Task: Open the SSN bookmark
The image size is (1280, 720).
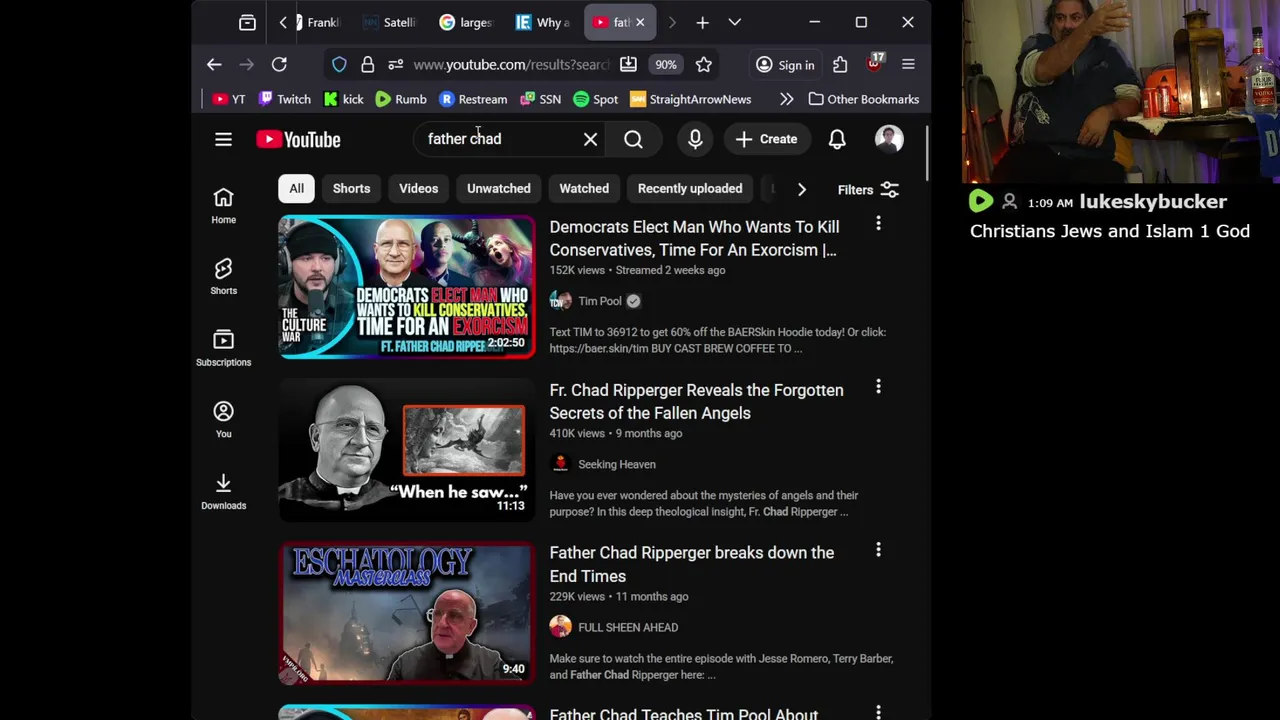Action: coord(540,99)
